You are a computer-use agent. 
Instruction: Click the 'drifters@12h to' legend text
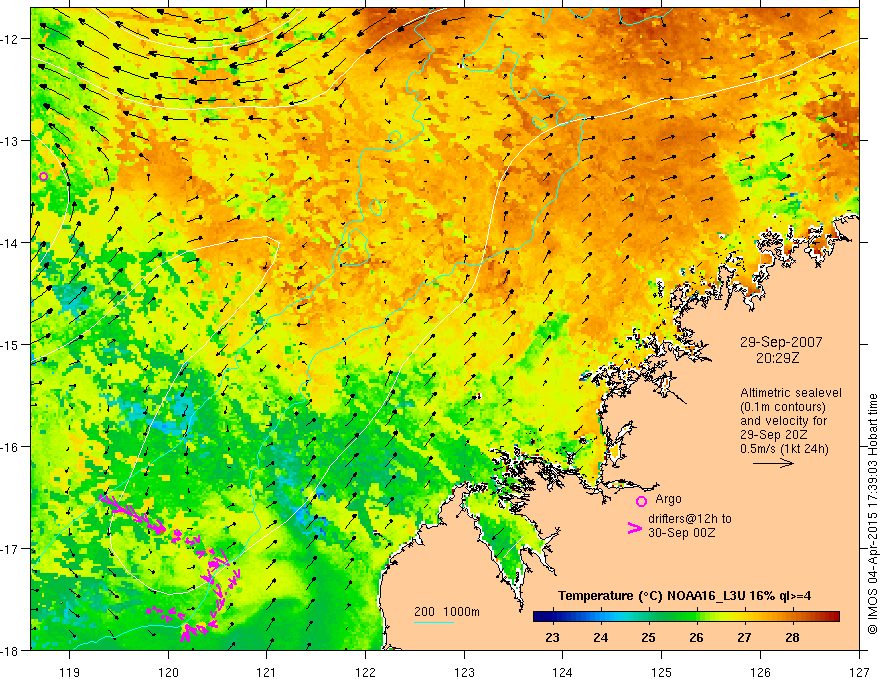pos(690,519)
